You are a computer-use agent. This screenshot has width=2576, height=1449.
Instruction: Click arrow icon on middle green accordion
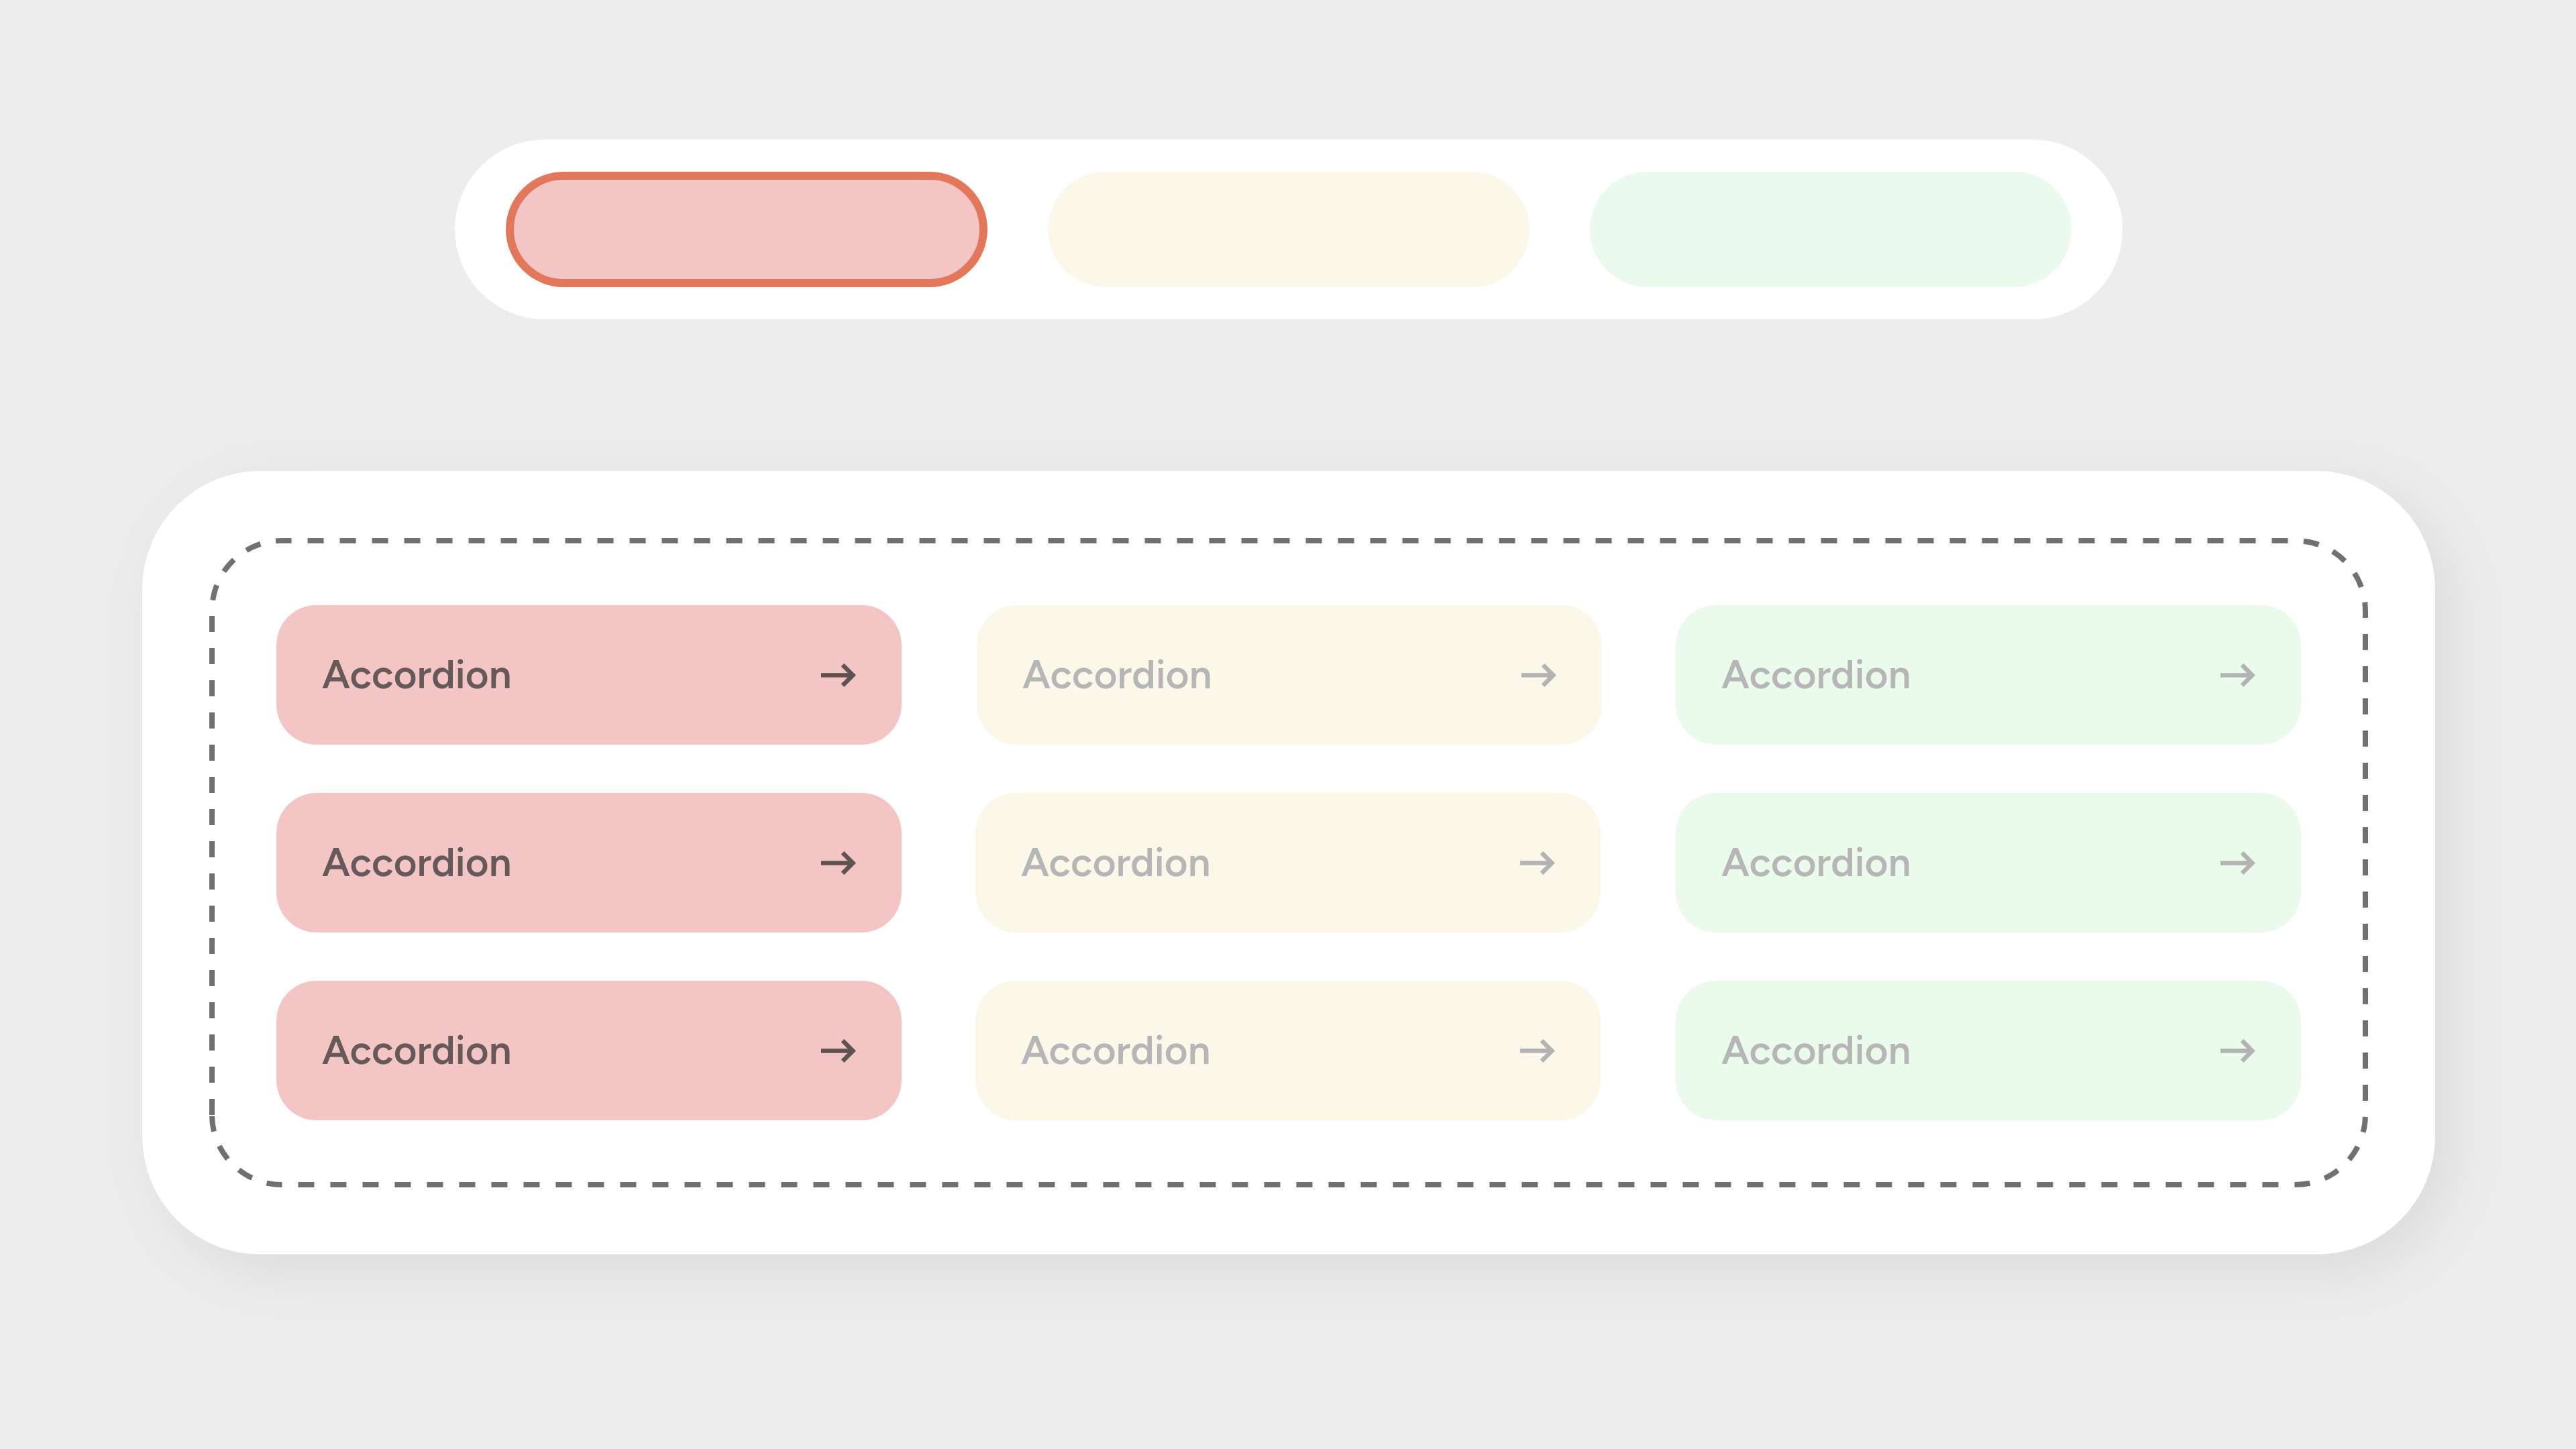point(2237,863)
